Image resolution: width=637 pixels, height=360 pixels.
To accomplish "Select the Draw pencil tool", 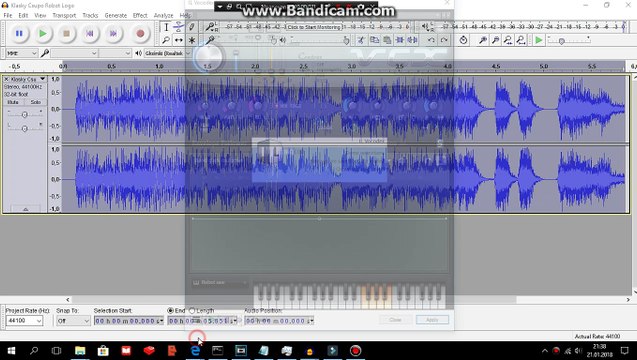I will pos(191,27).
